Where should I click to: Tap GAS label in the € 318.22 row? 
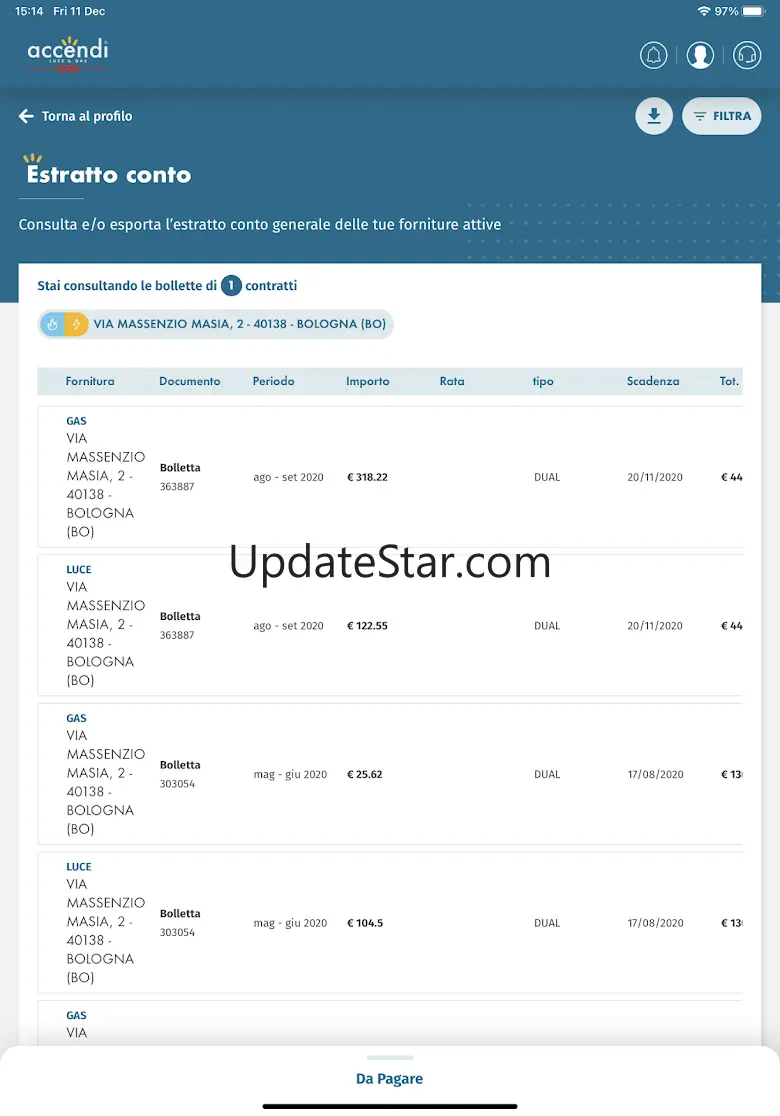click(x=76, y=421)
